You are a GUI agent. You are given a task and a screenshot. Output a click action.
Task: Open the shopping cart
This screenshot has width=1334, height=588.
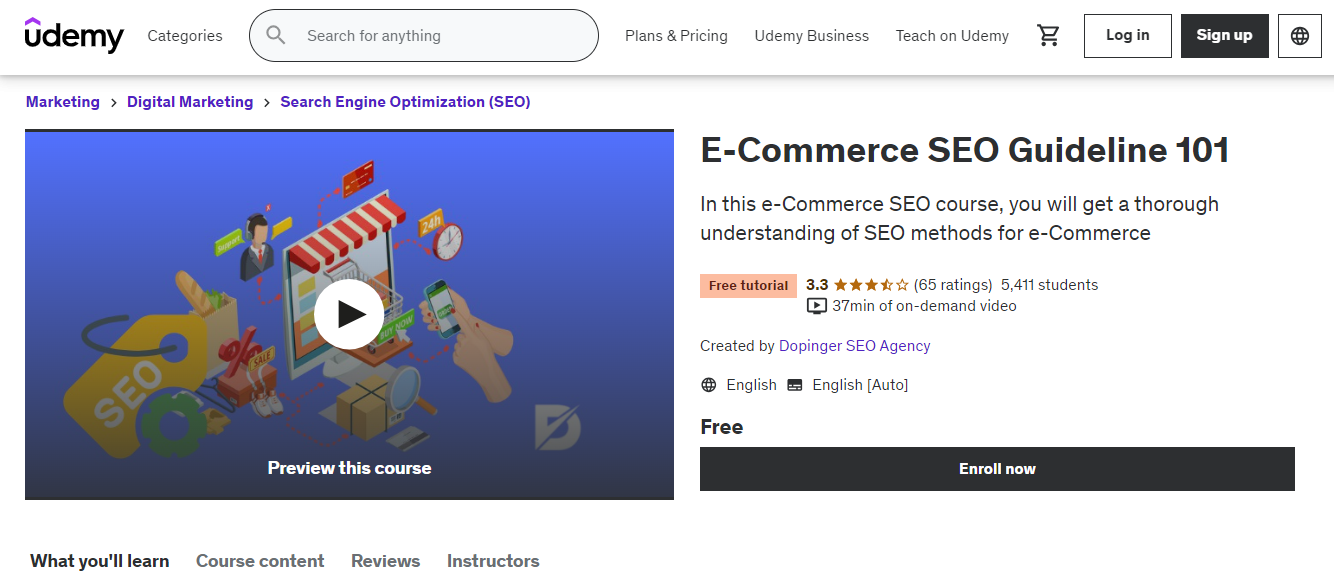point(1048,36)
